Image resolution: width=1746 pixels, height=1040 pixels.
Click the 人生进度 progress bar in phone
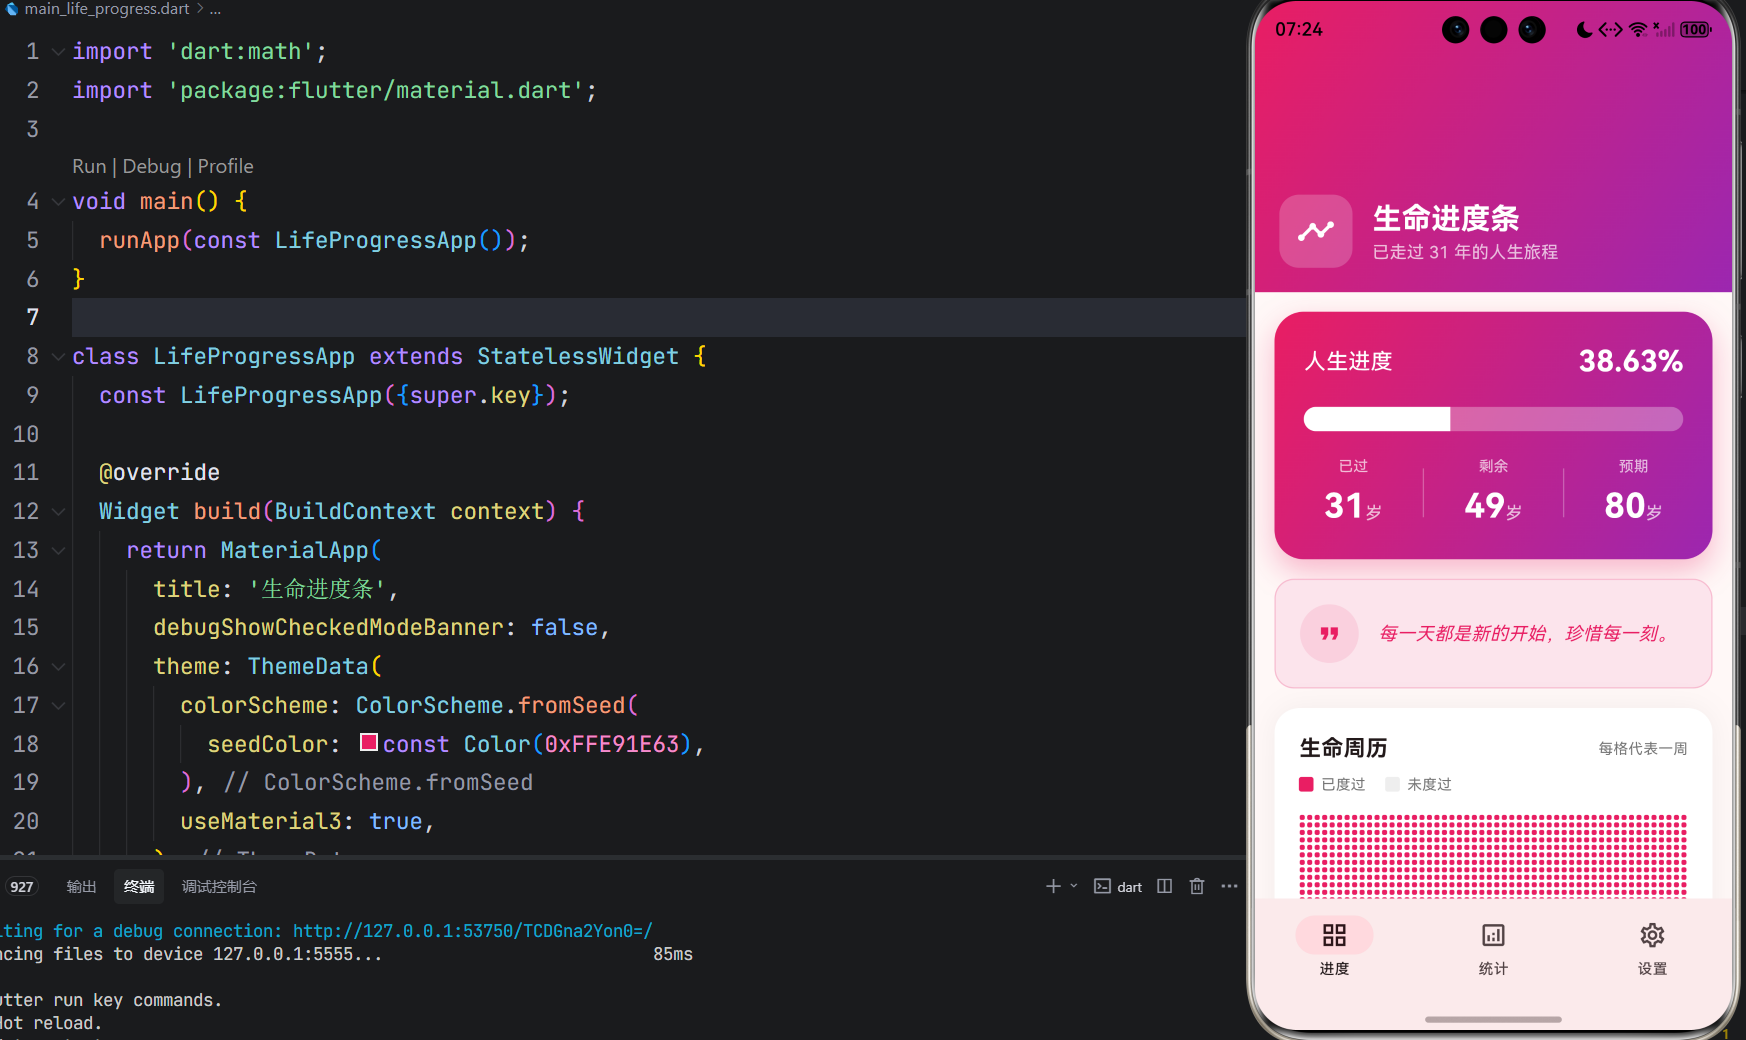click(1493, 419)
